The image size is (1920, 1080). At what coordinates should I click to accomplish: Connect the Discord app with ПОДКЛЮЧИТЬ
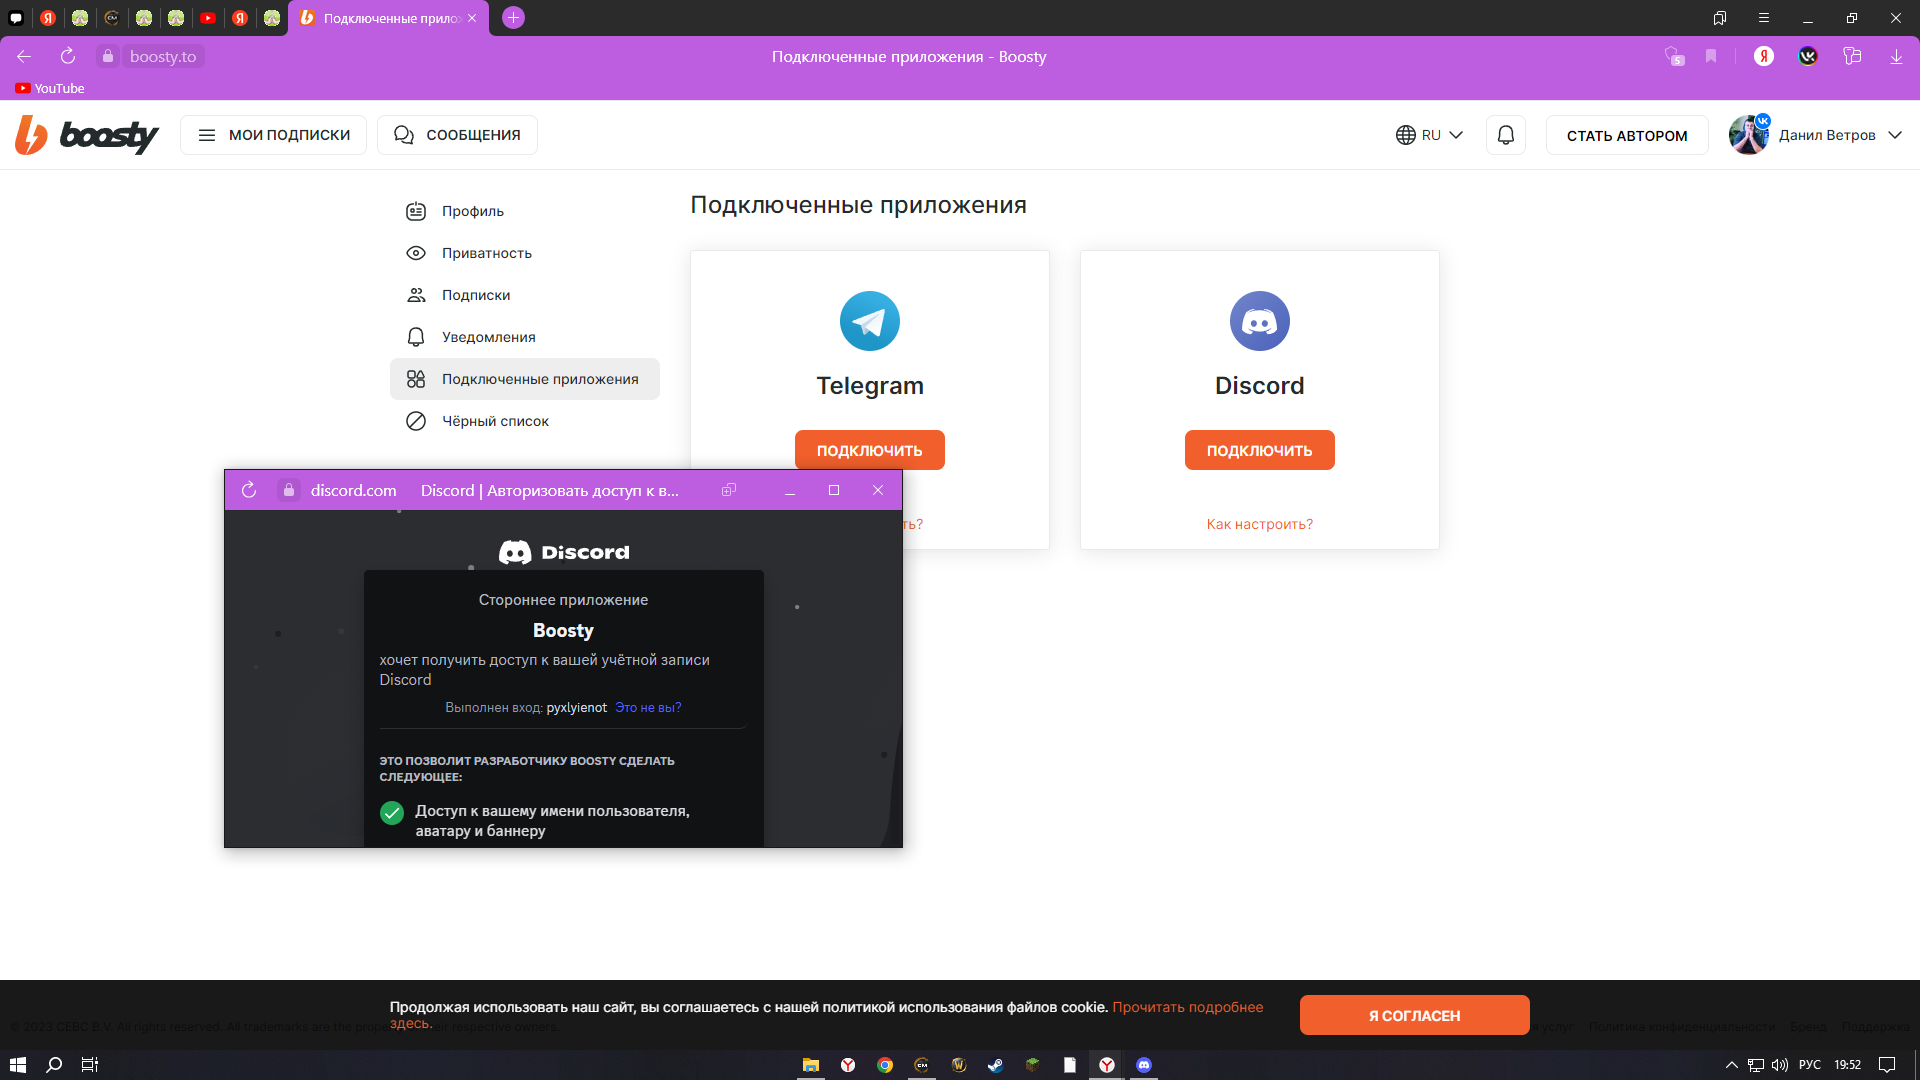pyautogui.click(x=1259, y=450)
